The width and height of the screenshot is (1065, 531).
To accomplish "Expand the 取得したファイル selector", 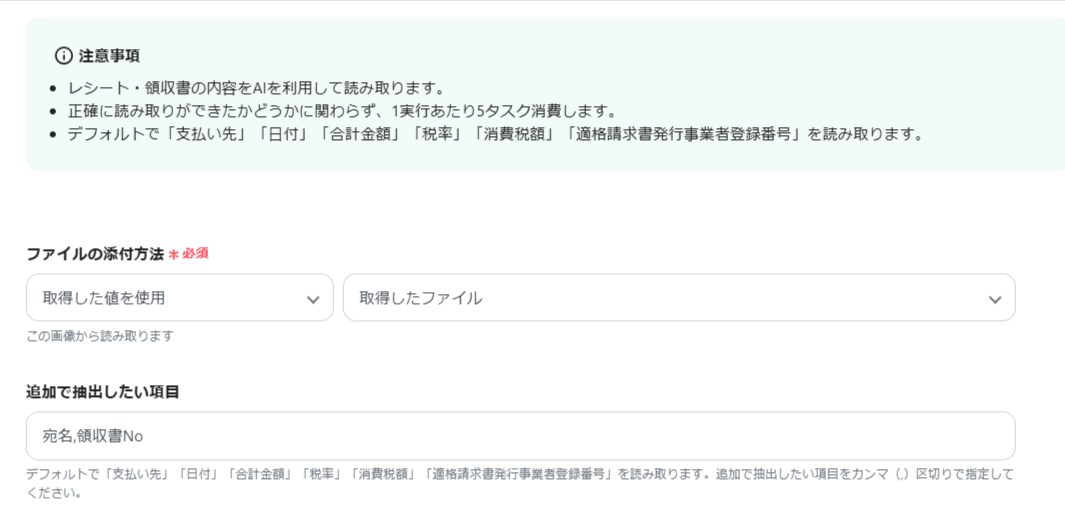I will pyautogui.click(x=678, y=298).
